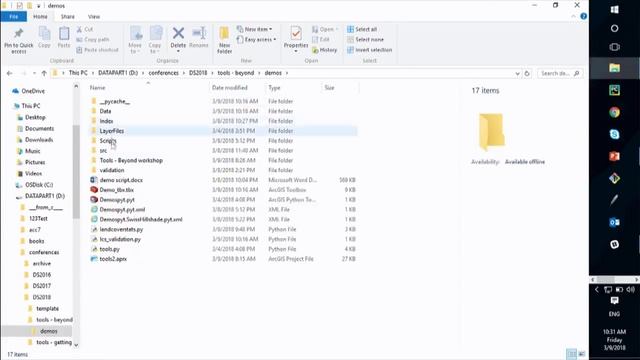Screen dimensions: 640x360
Task: Sort by Date modified column header
Action: (x=230, y=88)
